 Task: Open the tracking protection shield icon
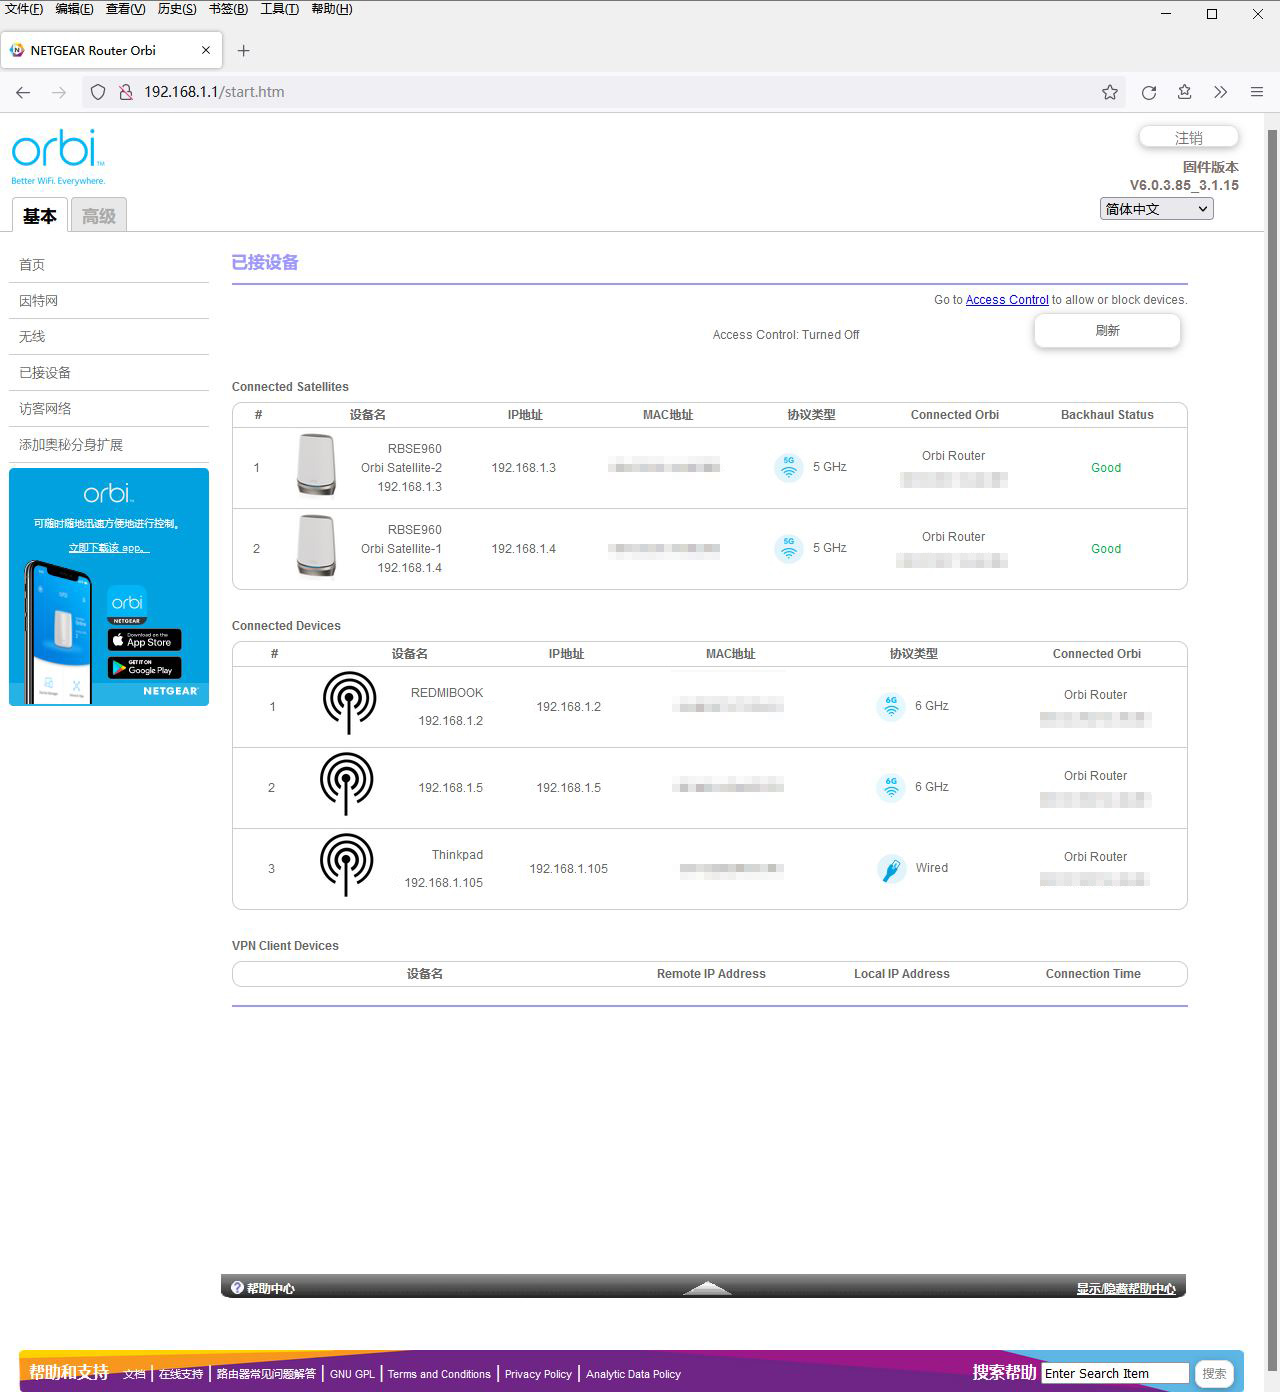click(x=98, y=92)
